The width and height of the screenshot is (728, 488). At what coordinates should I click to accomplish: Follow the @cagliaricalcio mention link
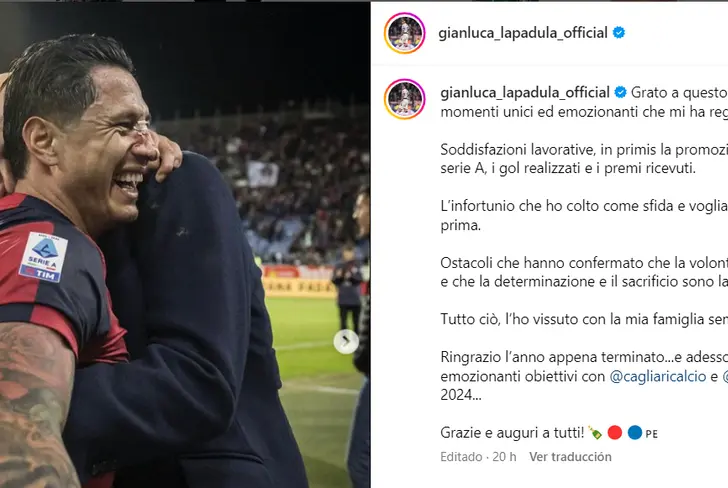657,376
